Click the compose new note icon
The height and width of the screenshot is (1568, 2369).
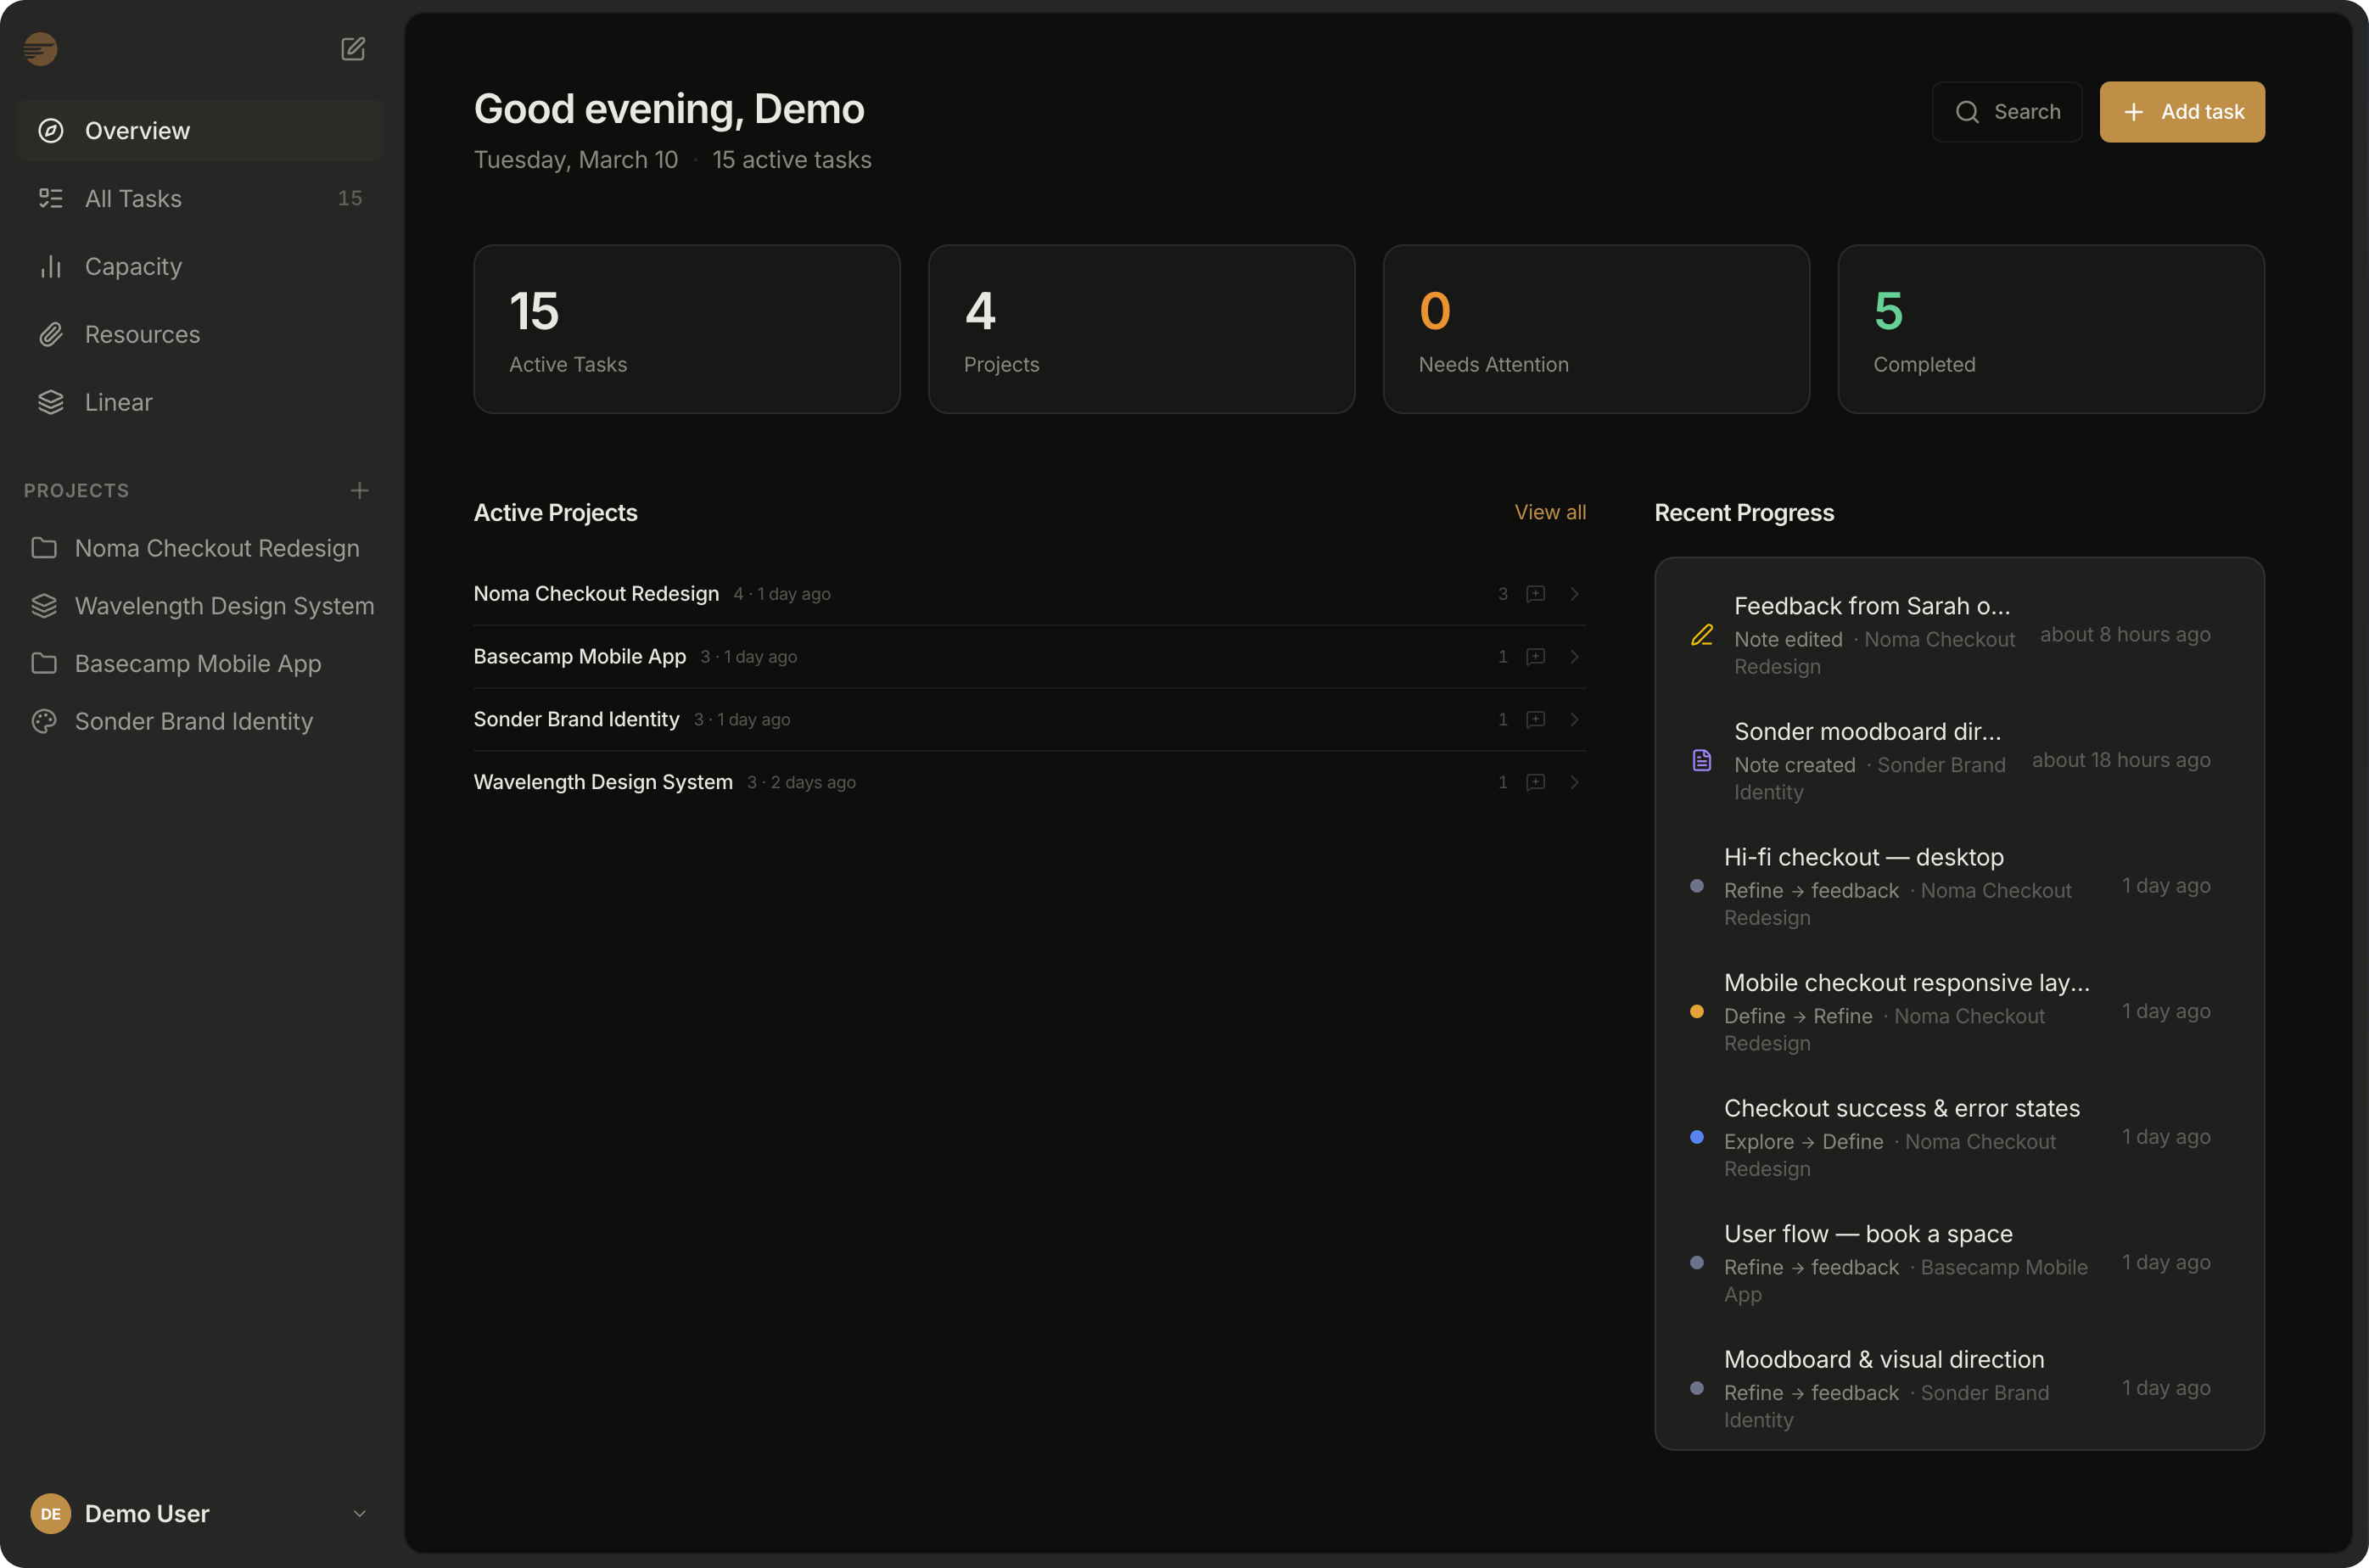[x=353, y=49]
